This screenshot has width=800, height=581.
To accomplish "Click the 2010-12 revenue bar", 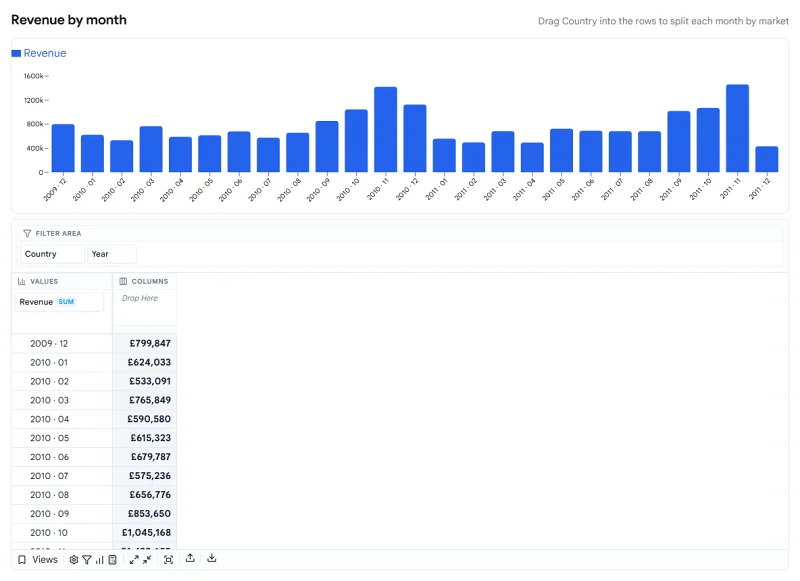I will tap(415, 138).
